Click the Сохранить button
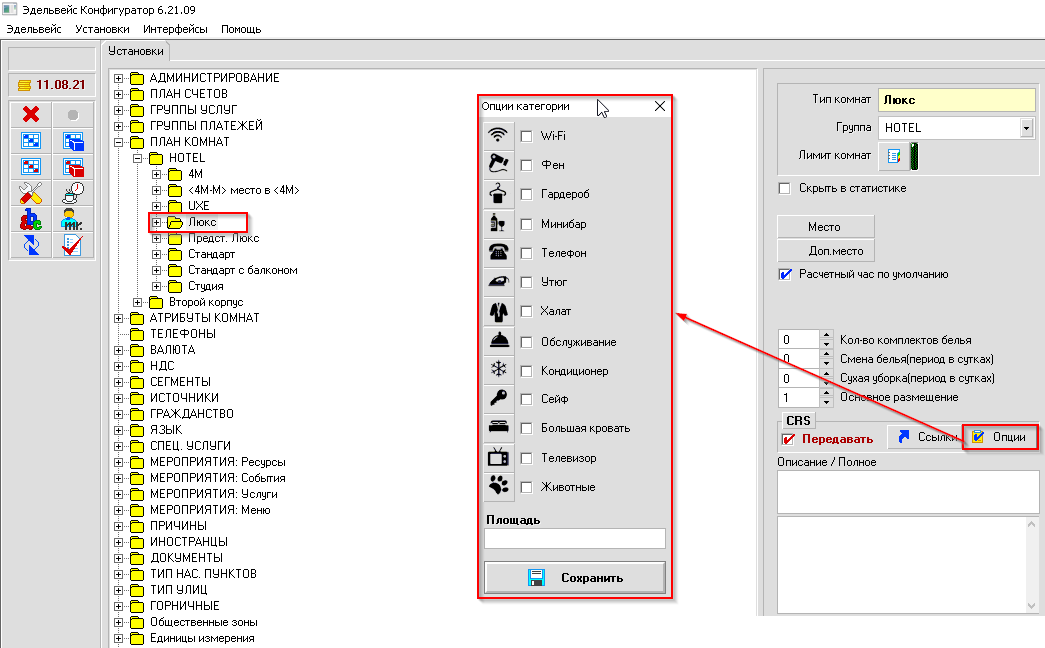 coord(575,578)
